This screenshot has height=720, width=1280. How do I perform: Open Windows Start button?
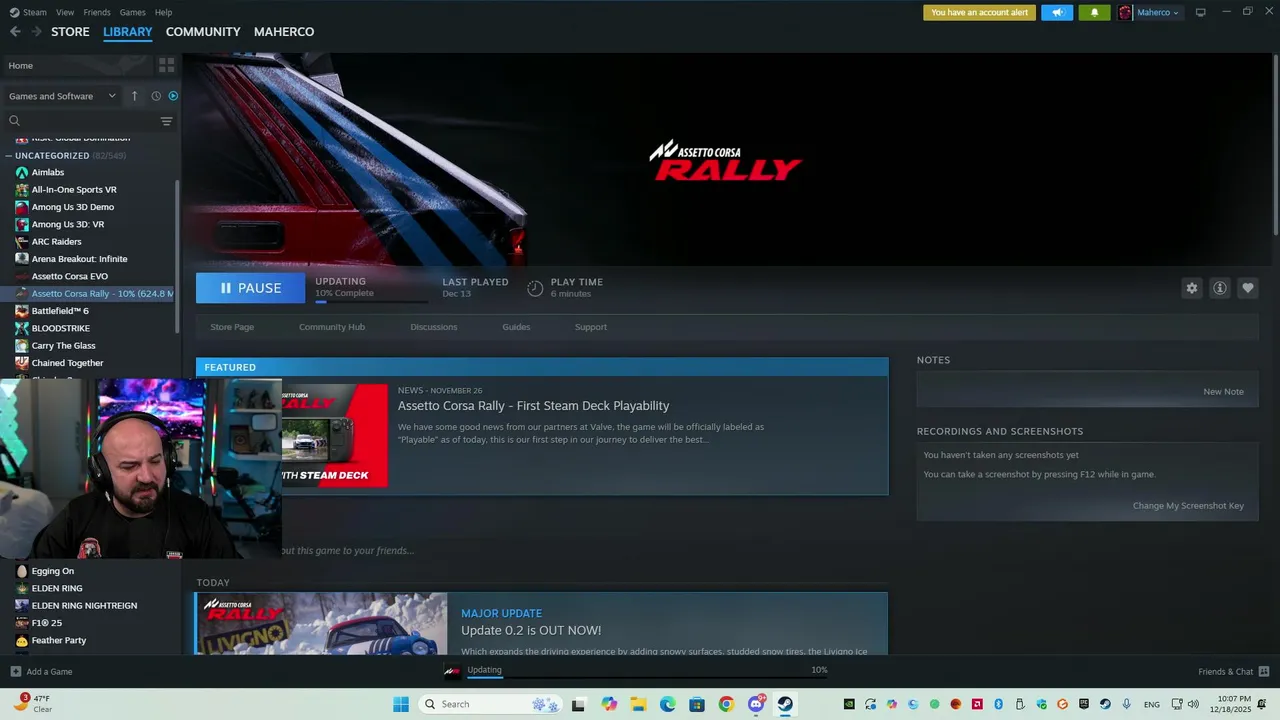coord(401,704)
